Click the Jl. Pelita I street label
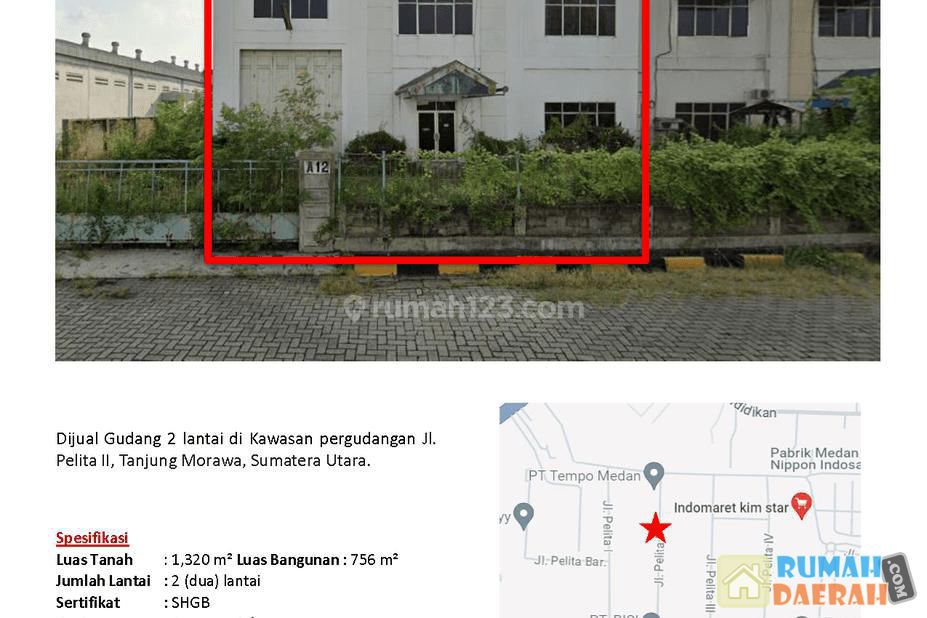The width and height of the screenshot is (927, 618). (x=607, y=523)
